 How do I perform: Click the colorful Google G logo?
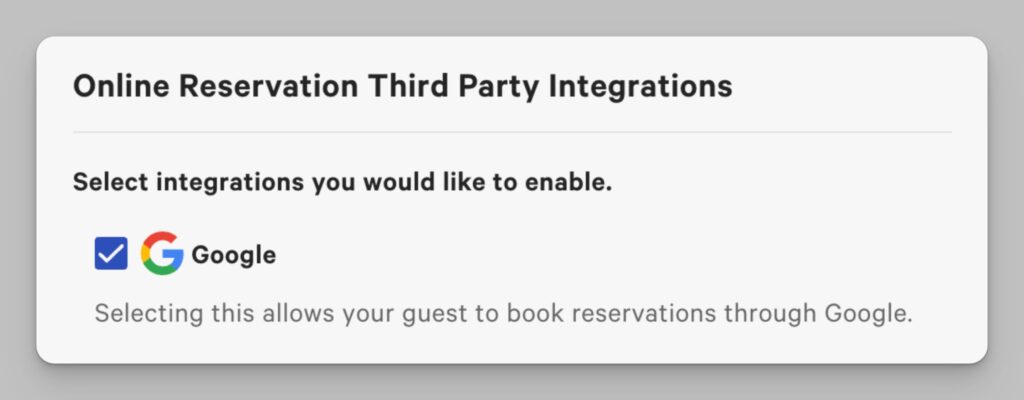pyautogui.click(x=162, y=253)
